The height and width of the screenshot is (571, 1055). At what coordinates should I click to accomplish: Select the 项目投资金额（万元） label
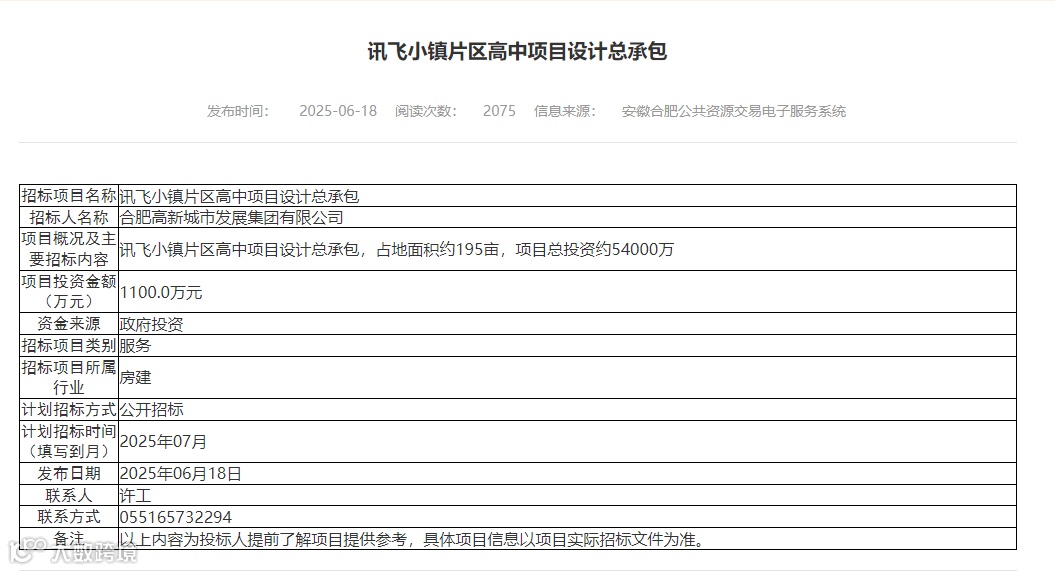(69, 291)
